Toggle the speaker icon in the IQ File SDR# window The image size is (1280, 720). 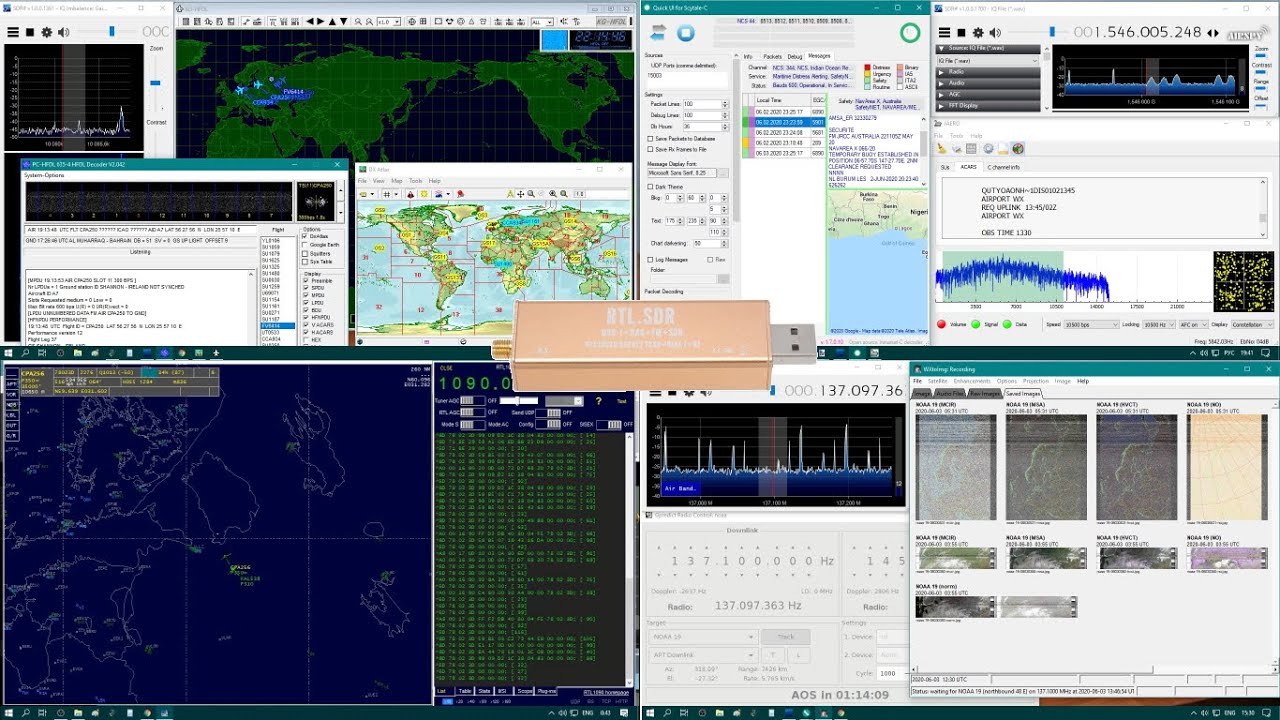[x=995, y=32]
